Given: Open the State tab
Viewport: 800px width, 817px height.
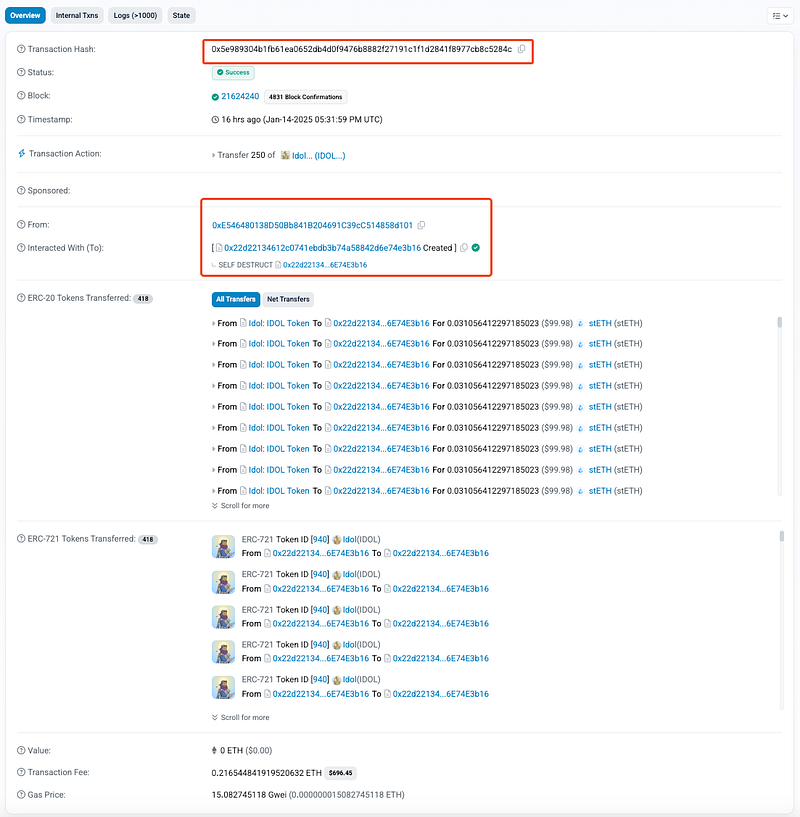Looking at the screenshot, I should coord(181,16).
